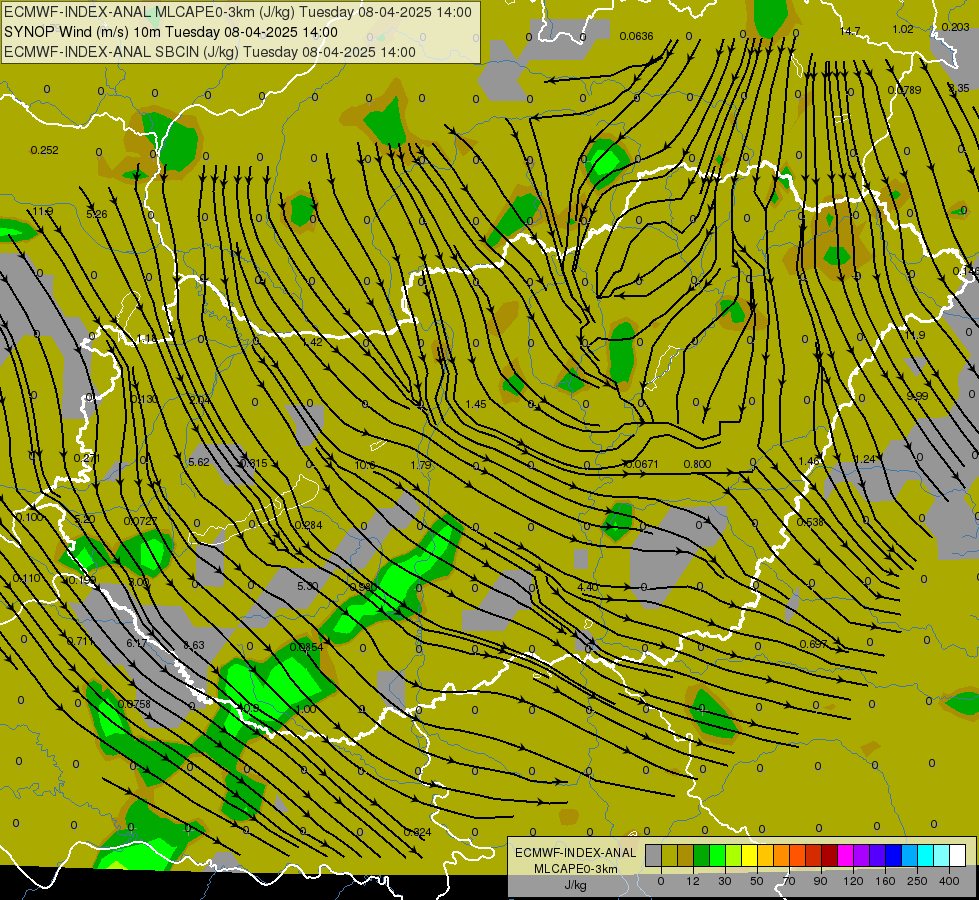Click the 30 tick label in legend
This screenshot has width=979, height=900.
click(x=725, y=881)
